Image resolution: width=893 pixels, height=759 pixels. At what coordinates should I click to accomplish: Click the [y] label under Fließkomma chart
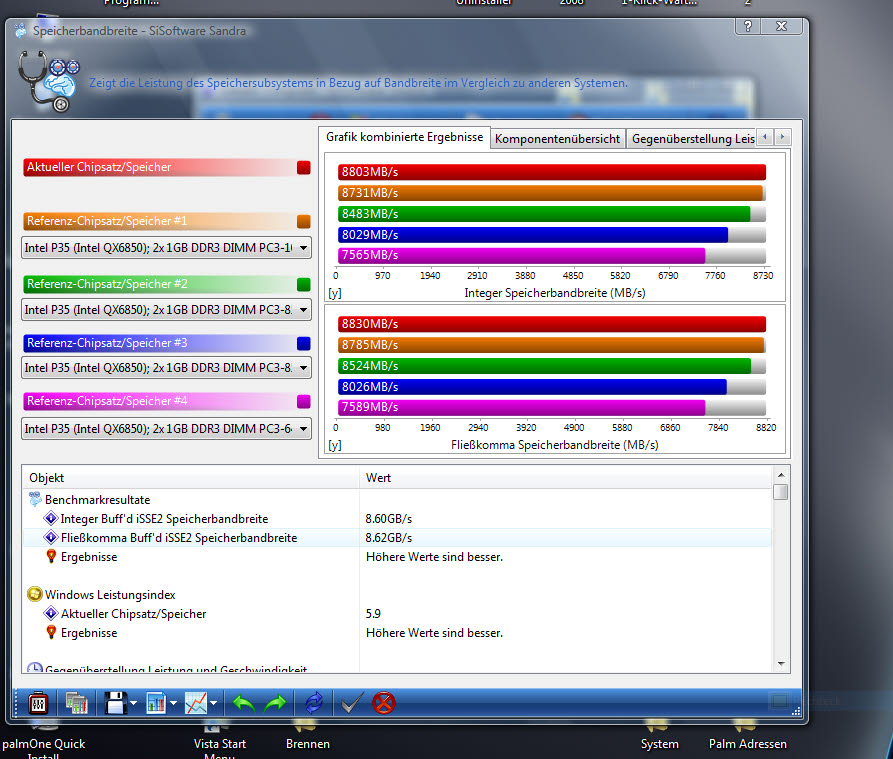coord(335,445)
